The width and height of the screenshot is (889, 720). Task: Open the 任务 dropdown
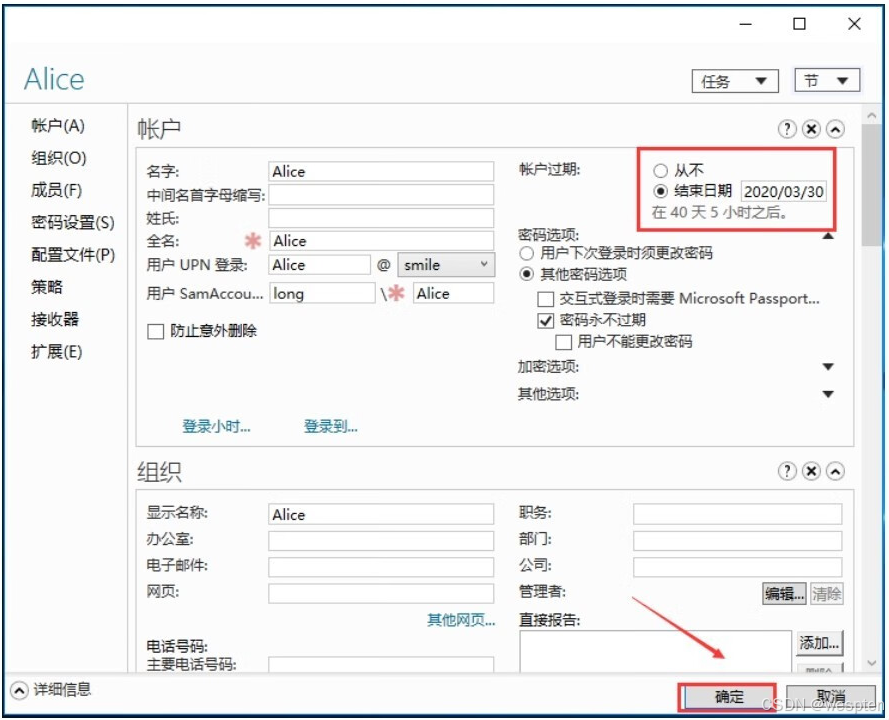(735, 81)
